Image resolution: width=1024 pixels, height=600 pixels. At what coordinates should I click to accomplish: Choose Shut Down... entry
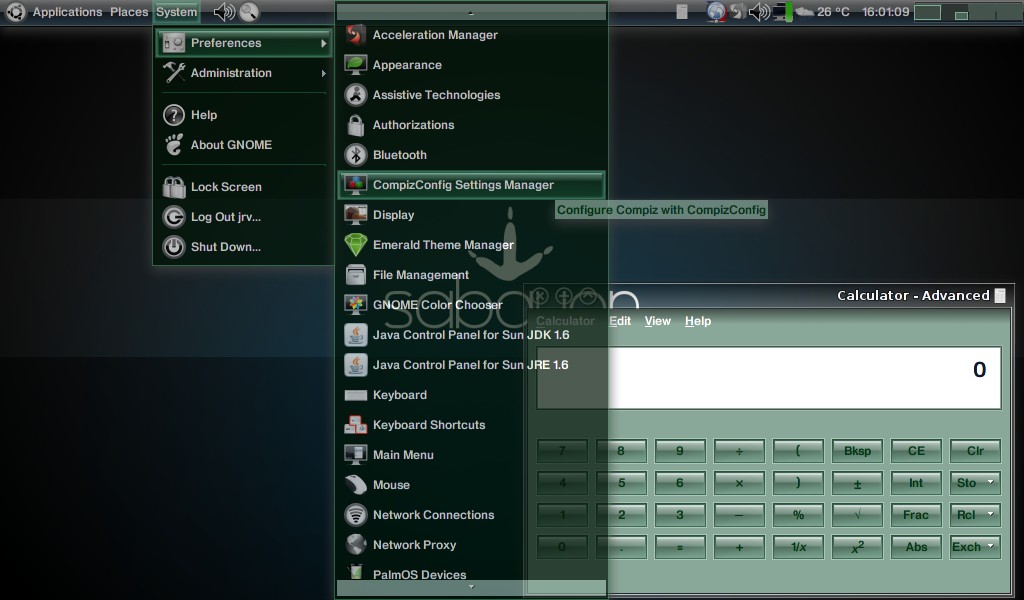(244, 247)
